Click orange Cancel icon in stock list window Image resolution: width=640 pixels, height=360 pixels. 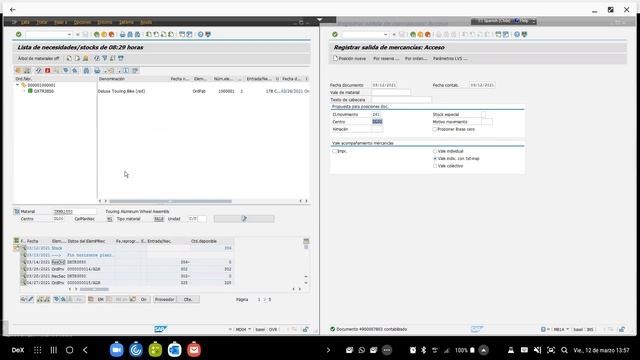click(x=111, y=34)
